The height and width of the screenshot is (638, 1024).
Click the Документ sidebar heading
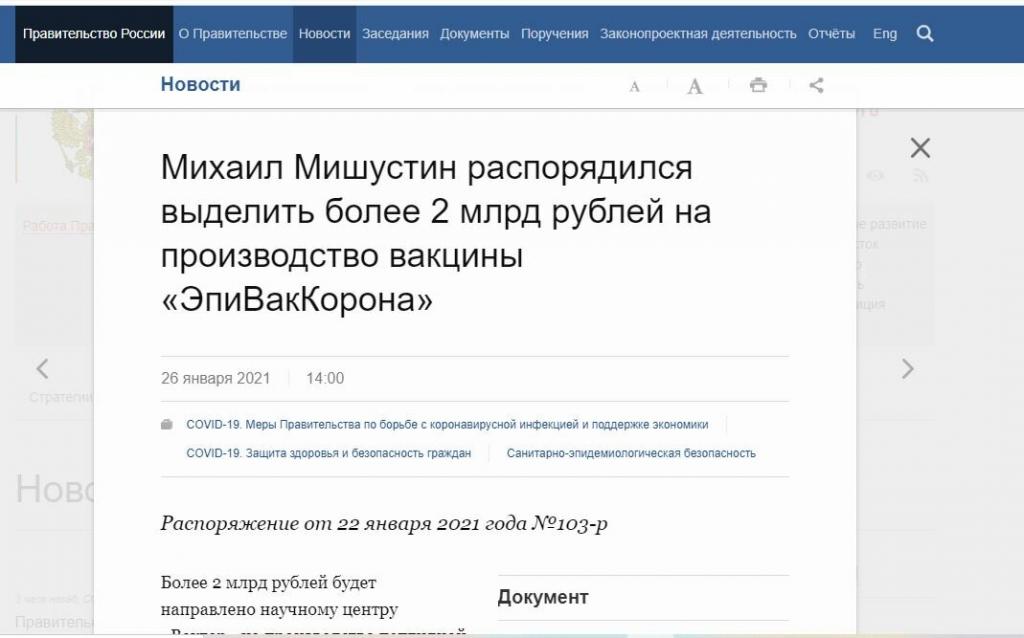(543, 598)
